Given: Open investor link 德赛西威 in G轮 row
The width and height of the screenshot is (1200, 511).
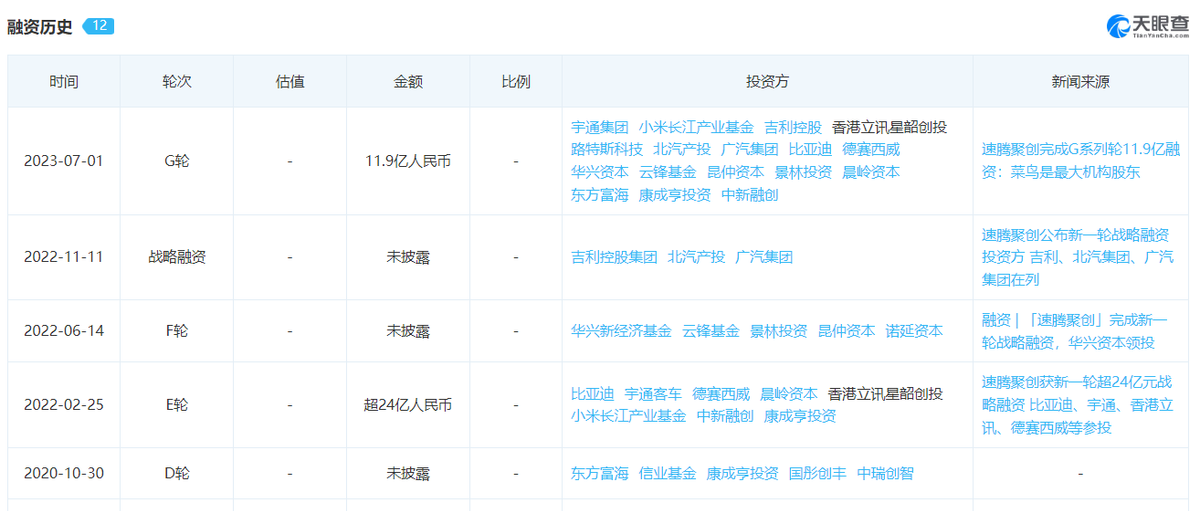Looking at the screenshot, I should [871, 149].
